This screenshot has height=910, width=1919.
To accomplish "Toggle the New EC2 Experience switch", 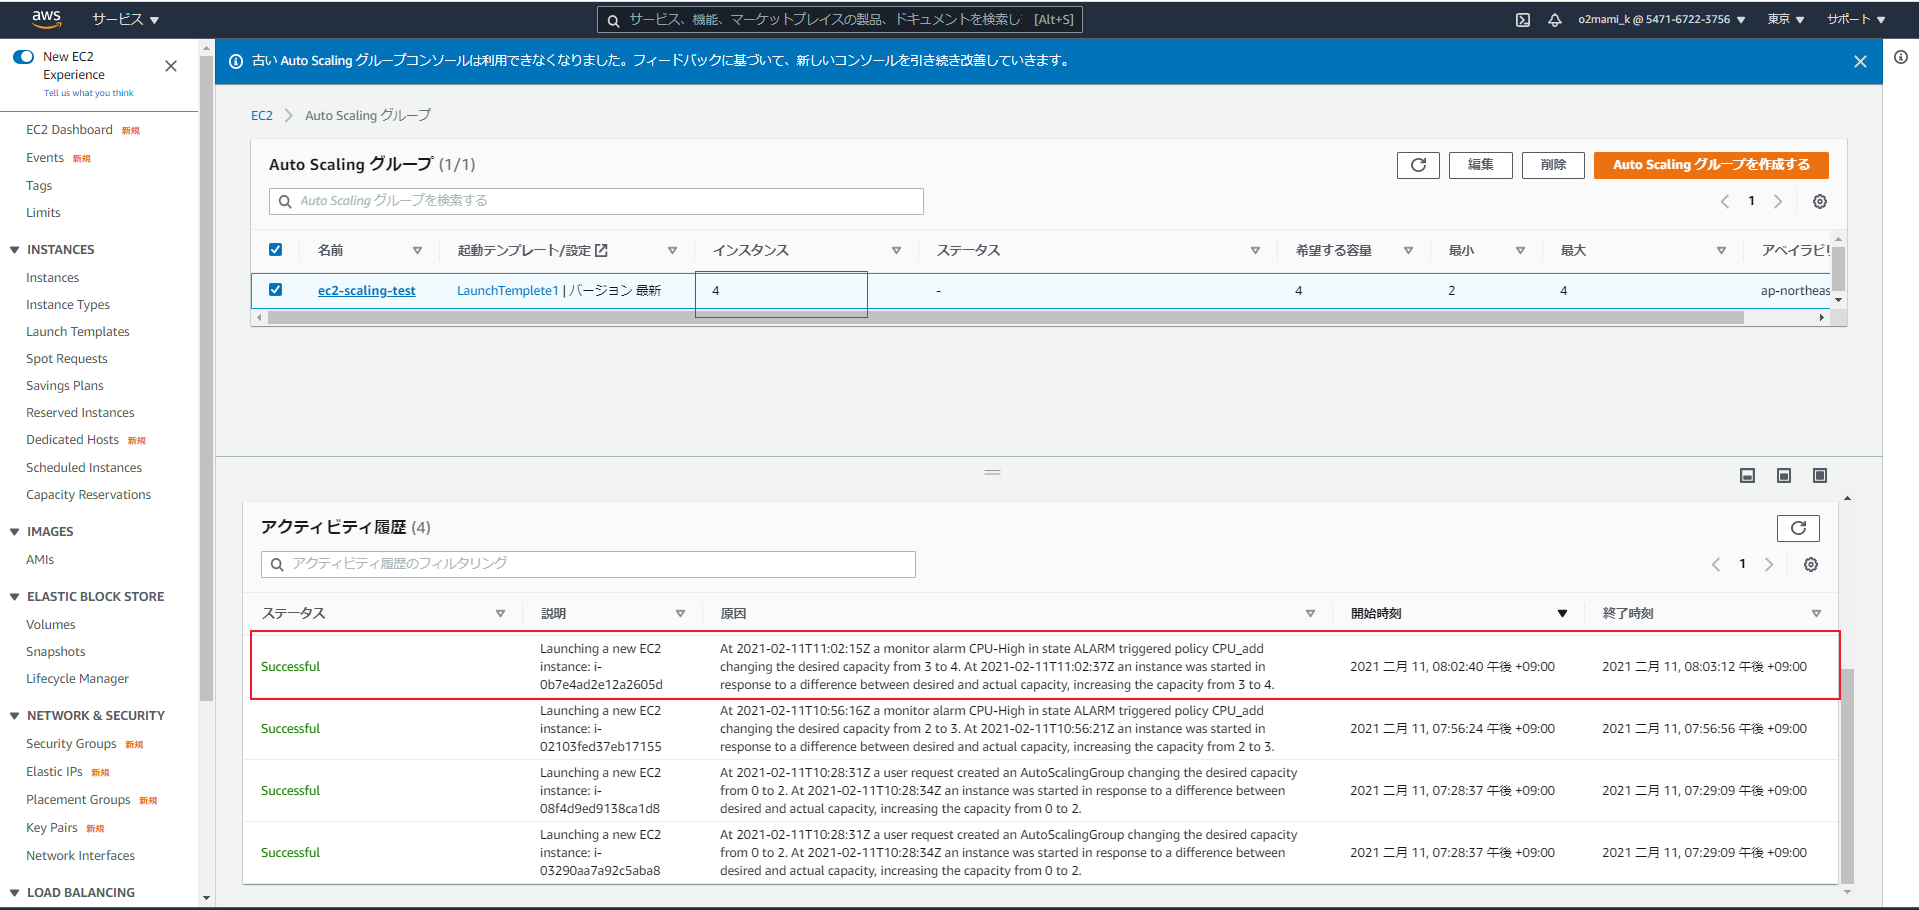I will coord(24,57).
